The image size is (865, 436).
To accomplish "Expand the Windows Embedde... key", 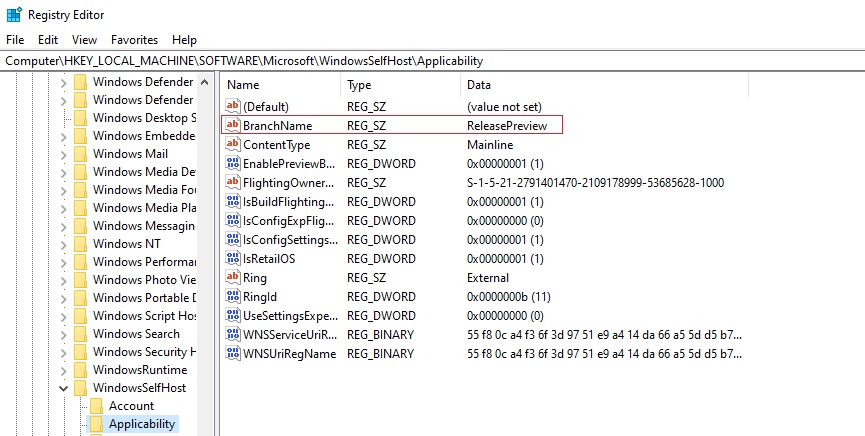I will [63, 136].
